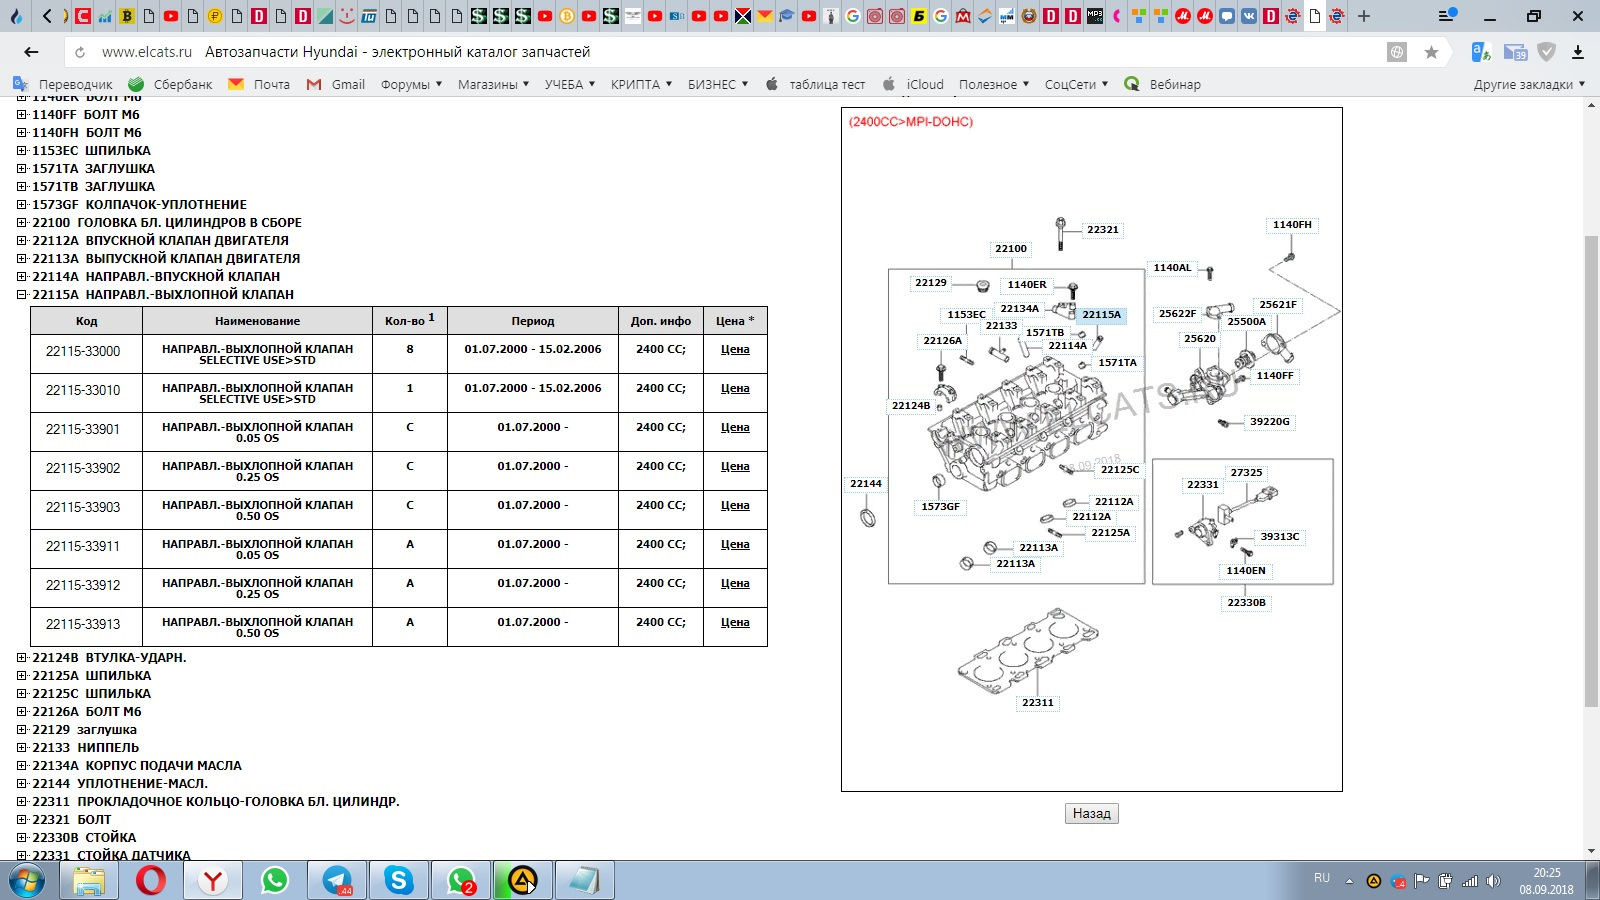The height and width of the screenshot is (900, 1600).
Task: Open Yandex Browser from the taskbar
Action: click(x=213, y=881)
